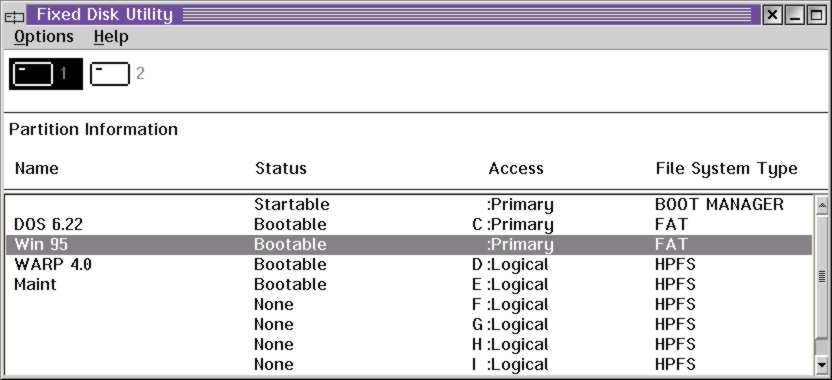Viewport: 832px width, 380px height.
Task: Open the Help menu
Action: tap(111, 37)
